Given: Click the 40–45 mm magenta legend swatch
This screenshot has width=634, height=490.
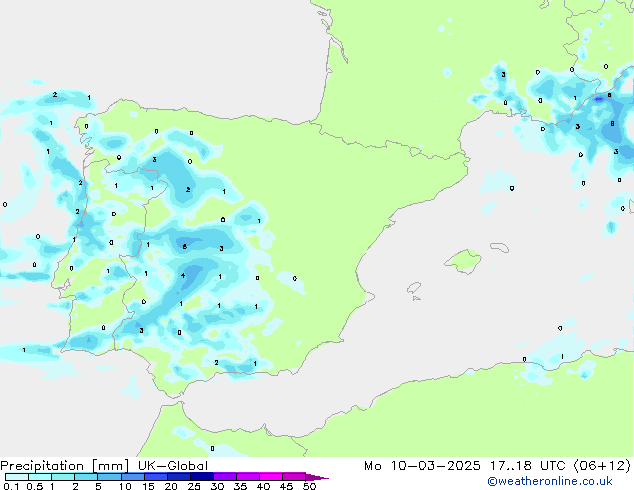Looking at the screenshot, I should (271, 477).
